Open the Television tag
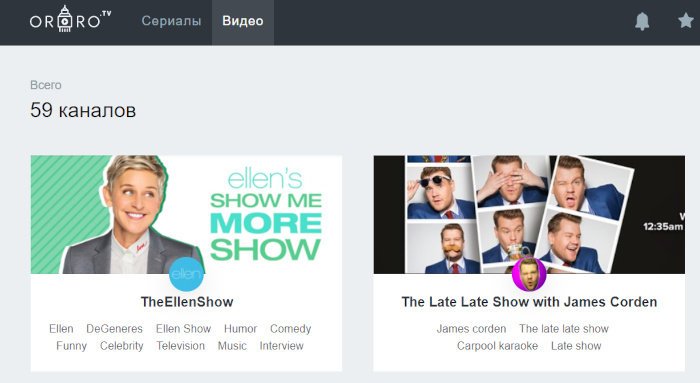The image size is (700, 383). pyautogui.click(x=180, y=346)
